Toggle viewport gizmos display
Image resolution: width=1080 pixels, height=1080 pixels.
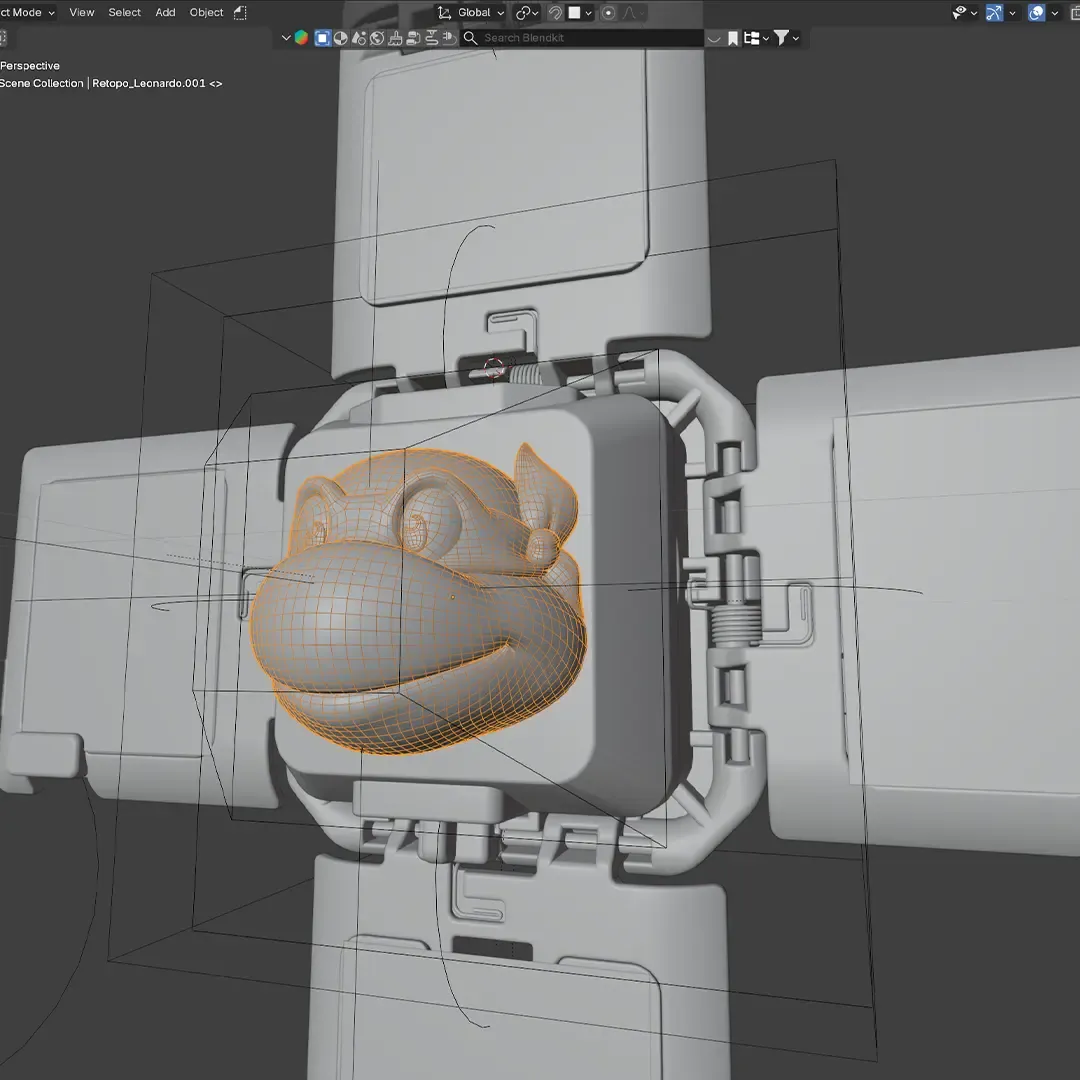(x=994, y=12)
